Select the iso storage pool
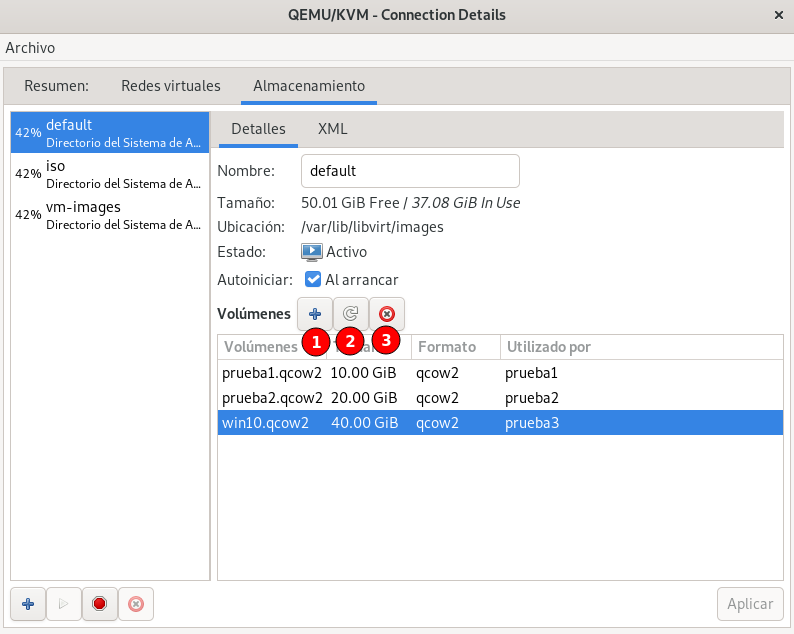794x634 pixels. (x=110, y=174)
